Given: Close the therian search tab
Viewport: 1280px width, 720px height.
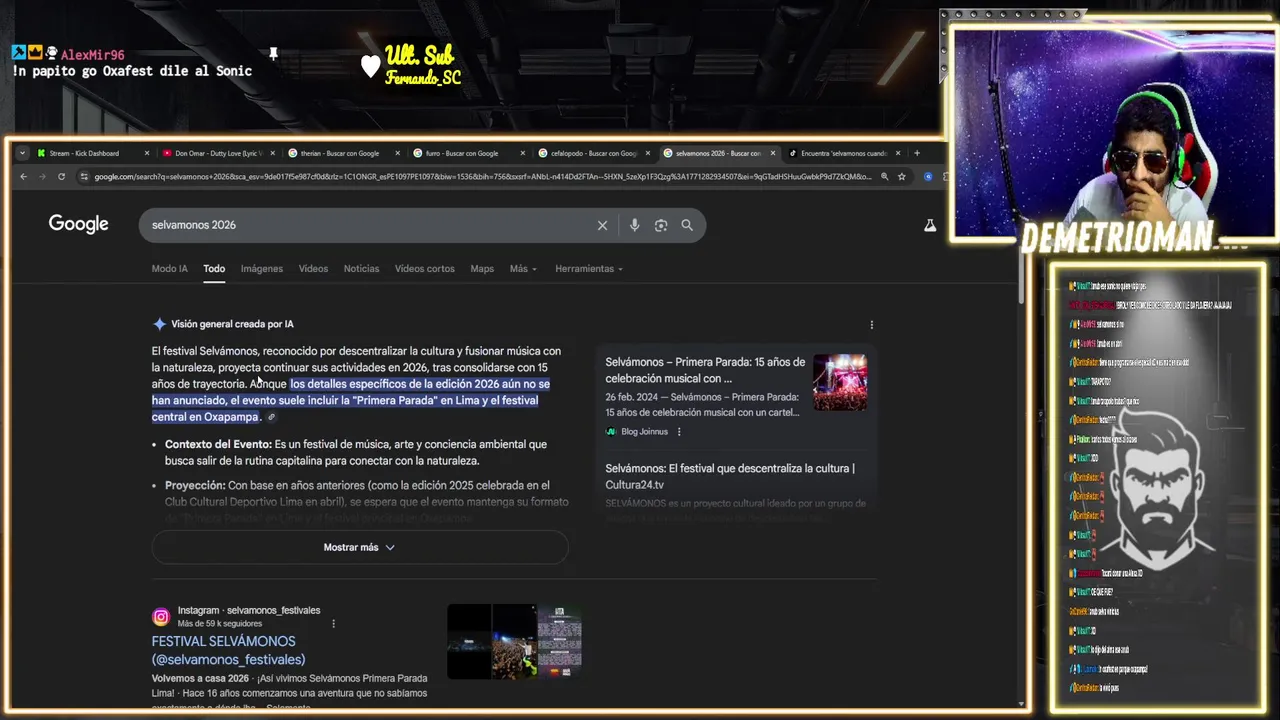Looking at the screenshot, I should tap(397, 153).
